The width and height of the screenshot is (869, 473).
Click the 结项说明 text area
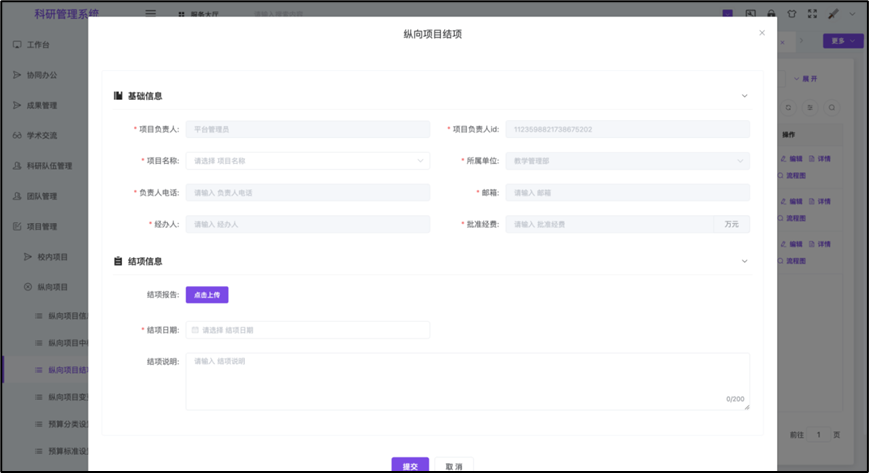(467, 381)
